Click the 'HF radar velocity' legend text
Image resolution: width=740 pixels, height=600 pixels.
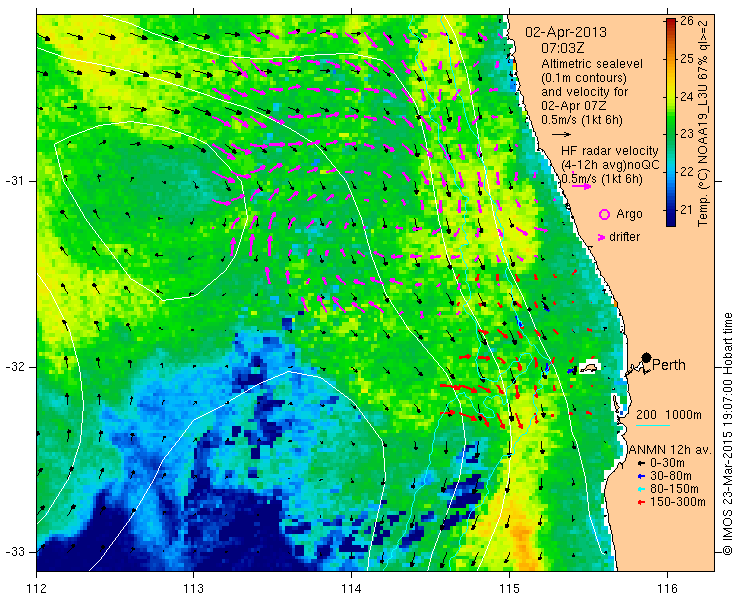(610, 151)
